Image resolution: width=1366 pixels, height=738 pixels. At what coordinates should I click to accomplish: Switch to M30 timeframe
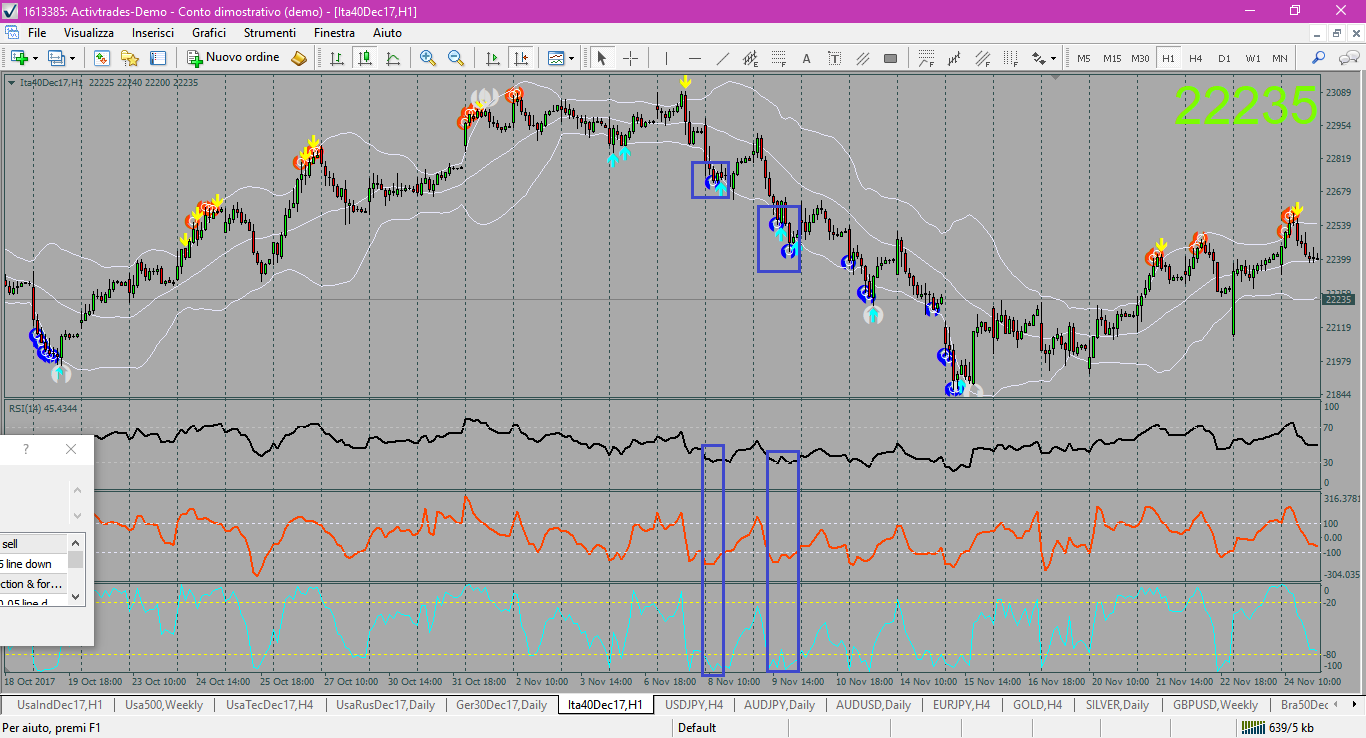point(1140,58)
